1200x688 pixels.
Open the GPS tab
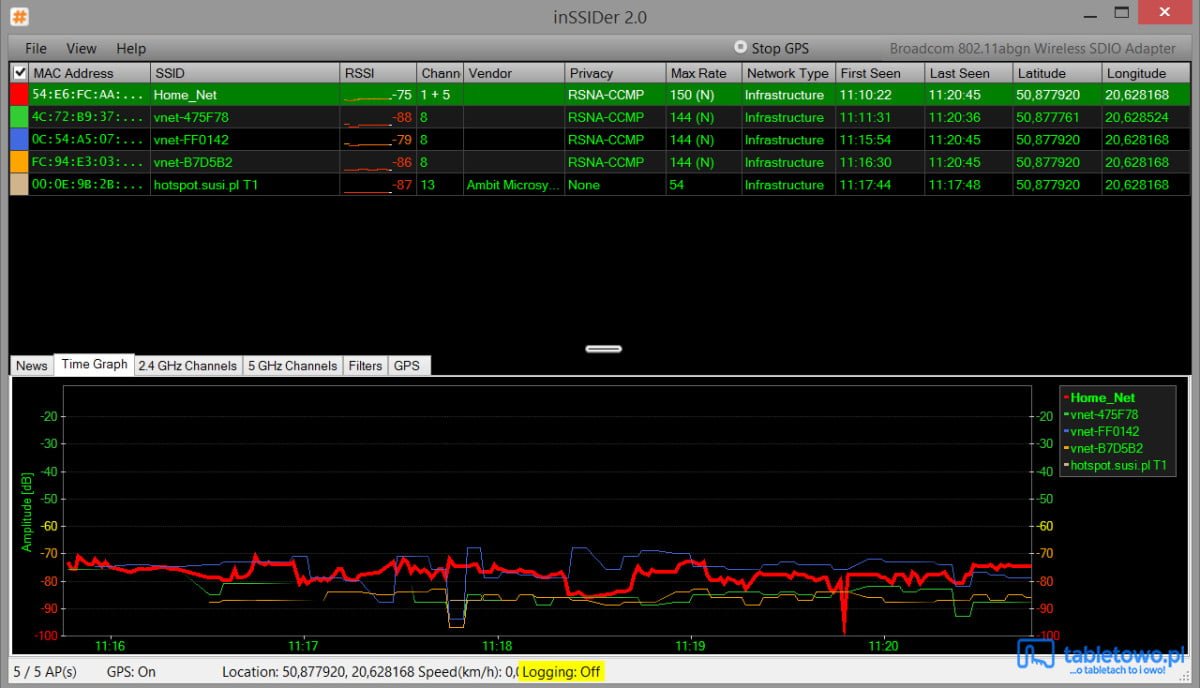[x=407, y=366]
